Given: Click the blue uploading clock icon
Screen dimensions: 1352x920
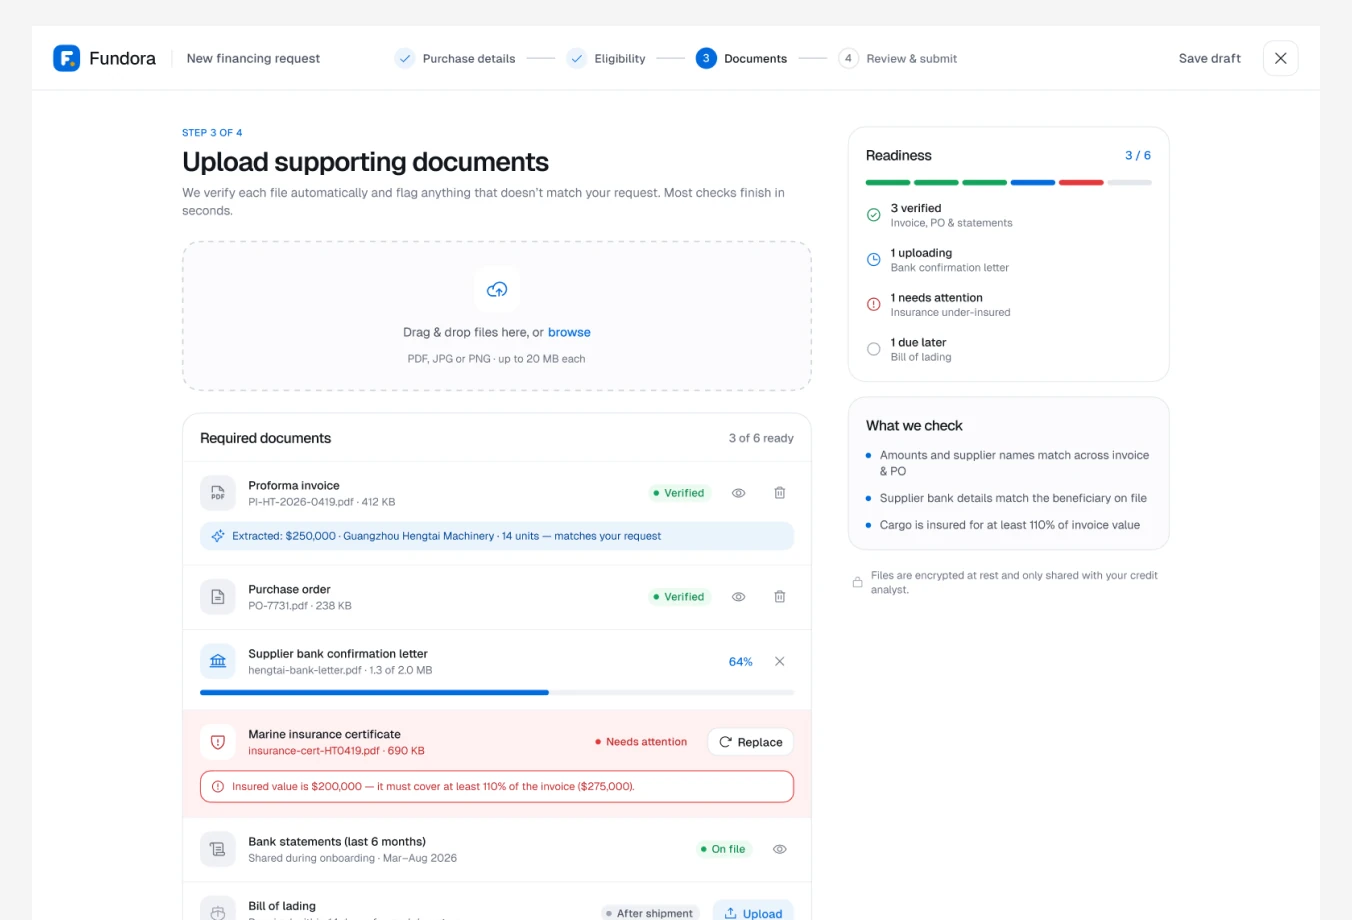Looking at the screenshot, I should pyautogui.click(x=874, y=259).
